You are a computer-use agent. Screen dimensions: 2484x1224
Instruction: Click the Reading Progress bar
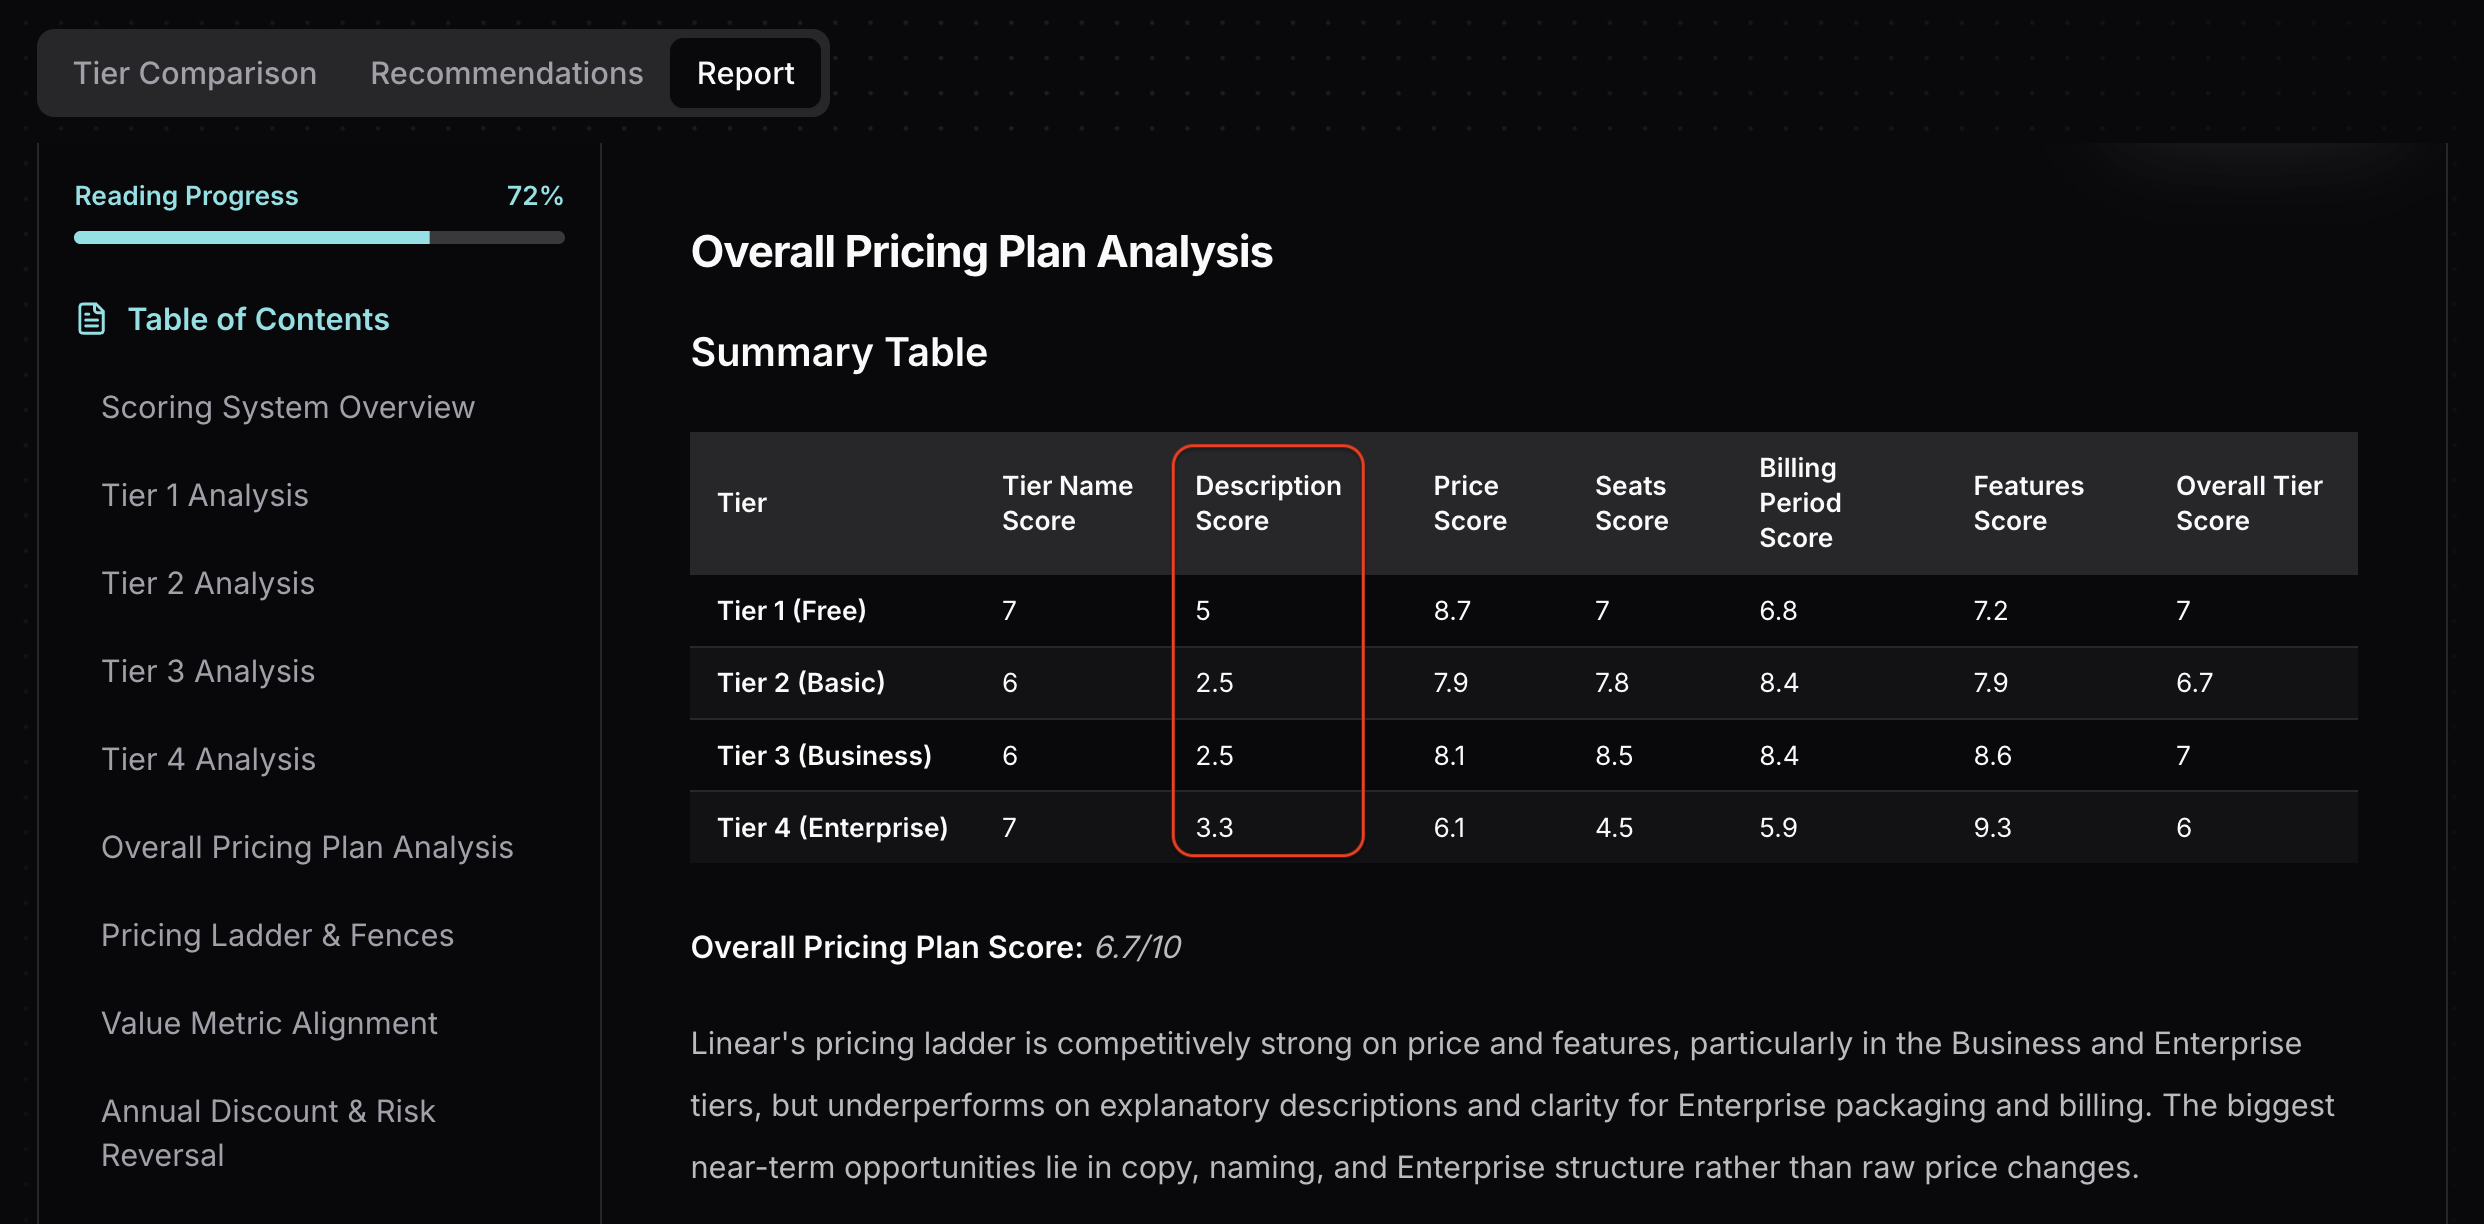[318, 237]
